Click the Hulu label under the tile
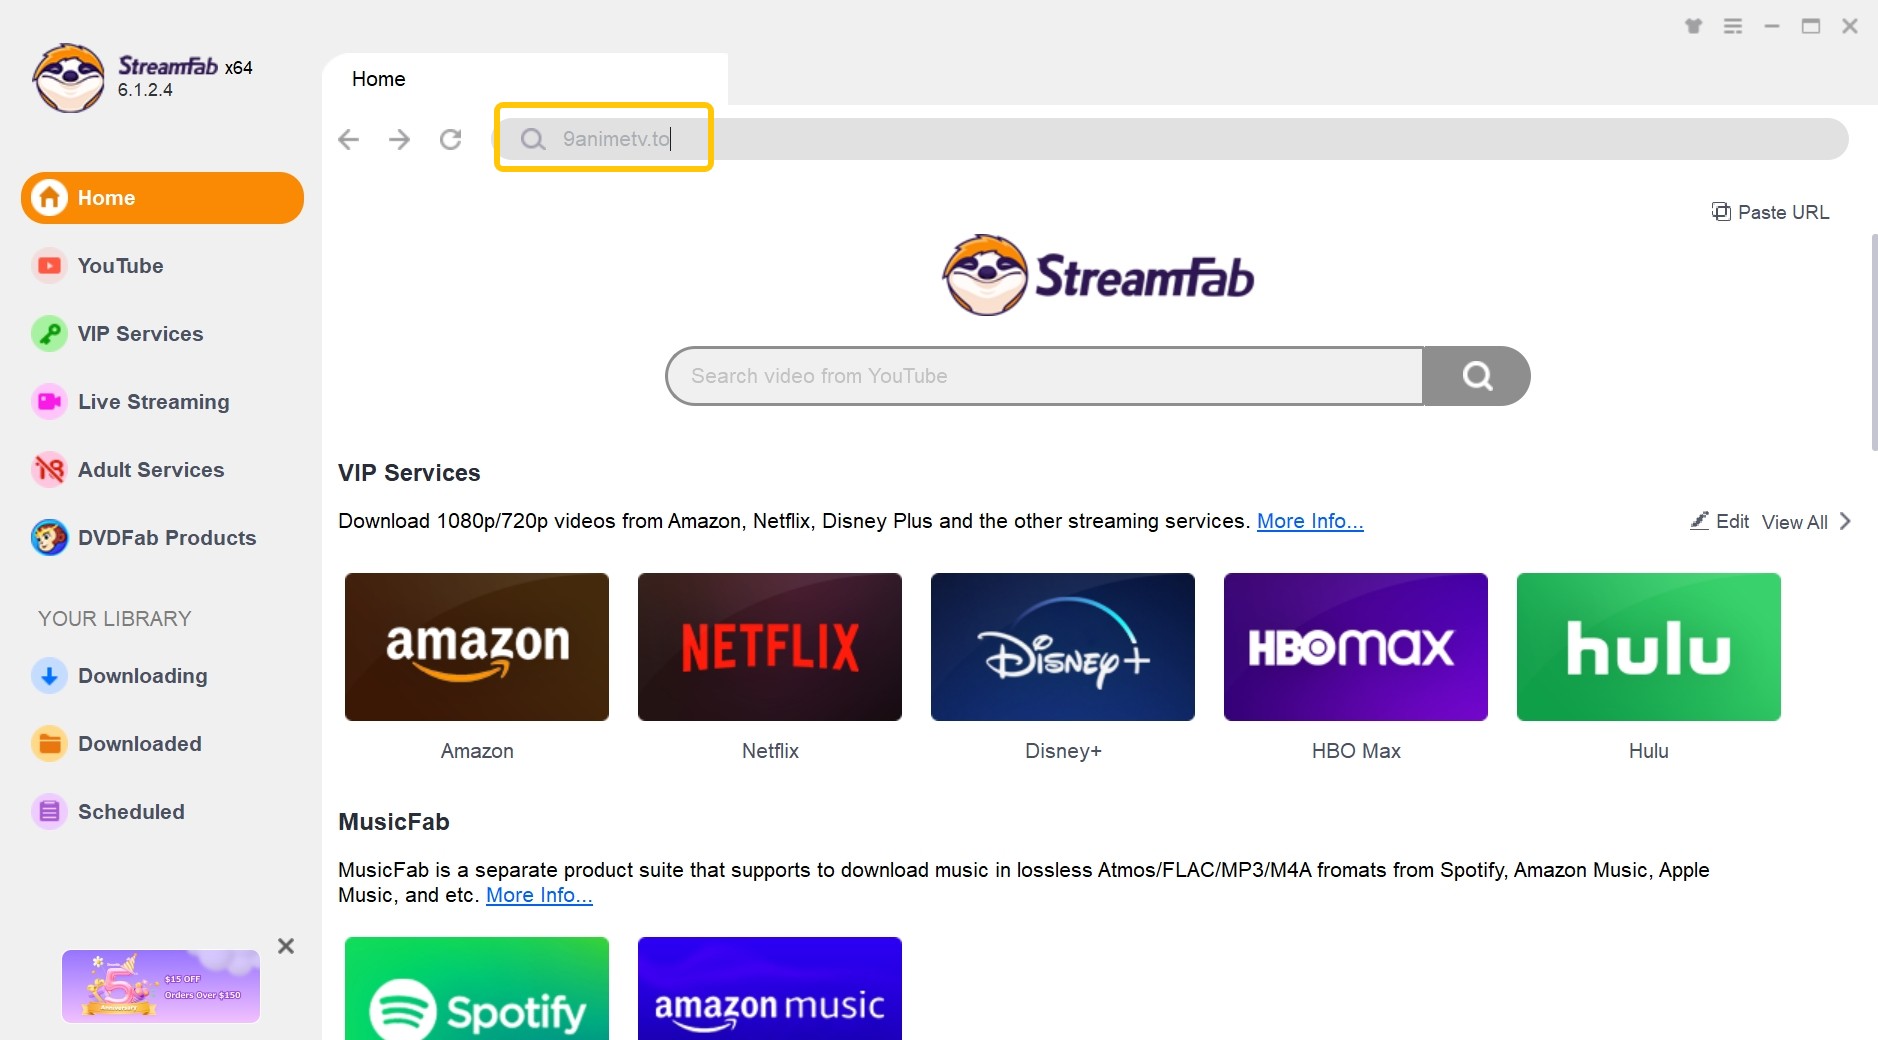The height and width of the screenshot is (1040, 1878). click(x=1649, y=751)
